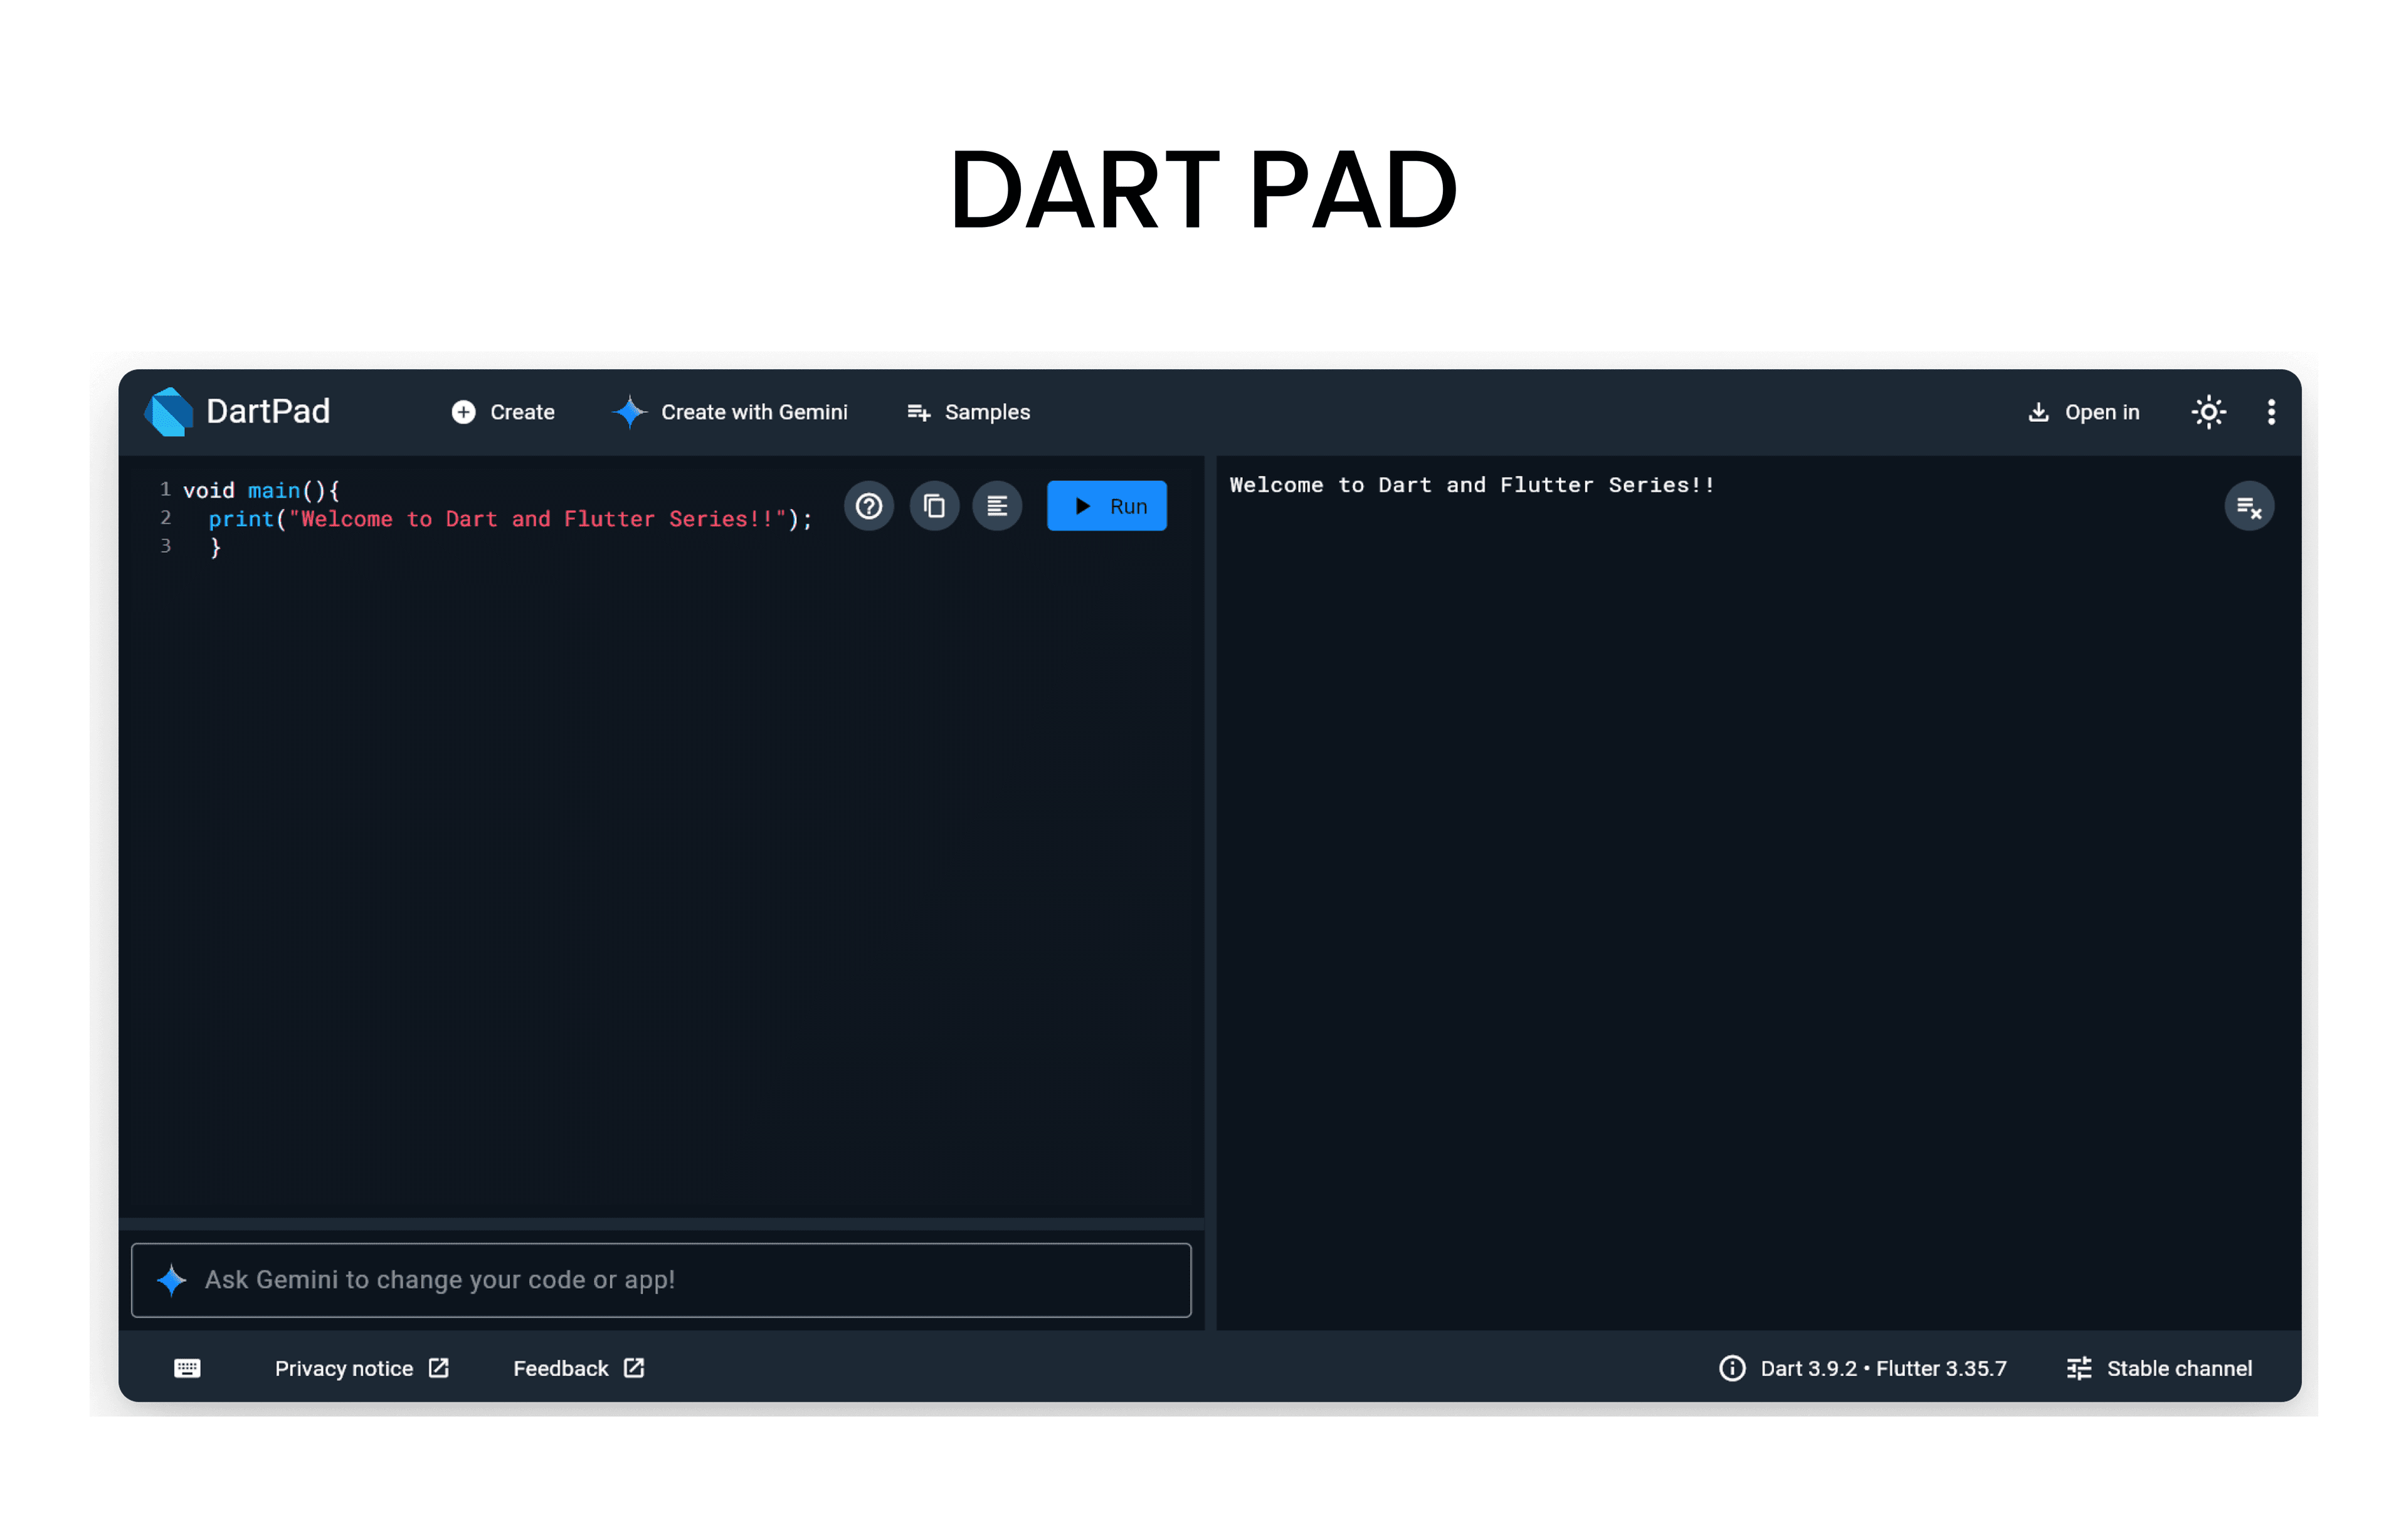Toggle the light/dark theme

coord(2208,412)
